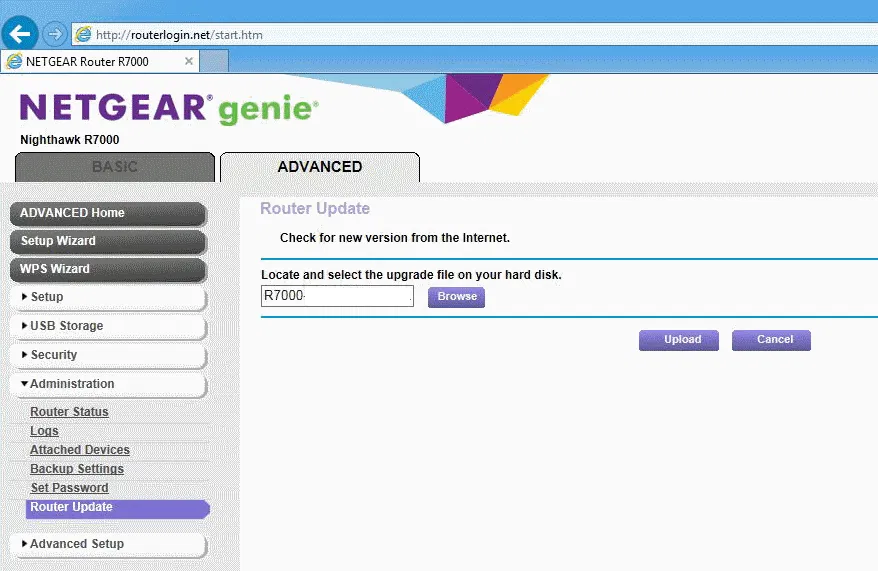
Task: Close the NETGEAR Router R7000 browser tab
Action: click(189, 61)
